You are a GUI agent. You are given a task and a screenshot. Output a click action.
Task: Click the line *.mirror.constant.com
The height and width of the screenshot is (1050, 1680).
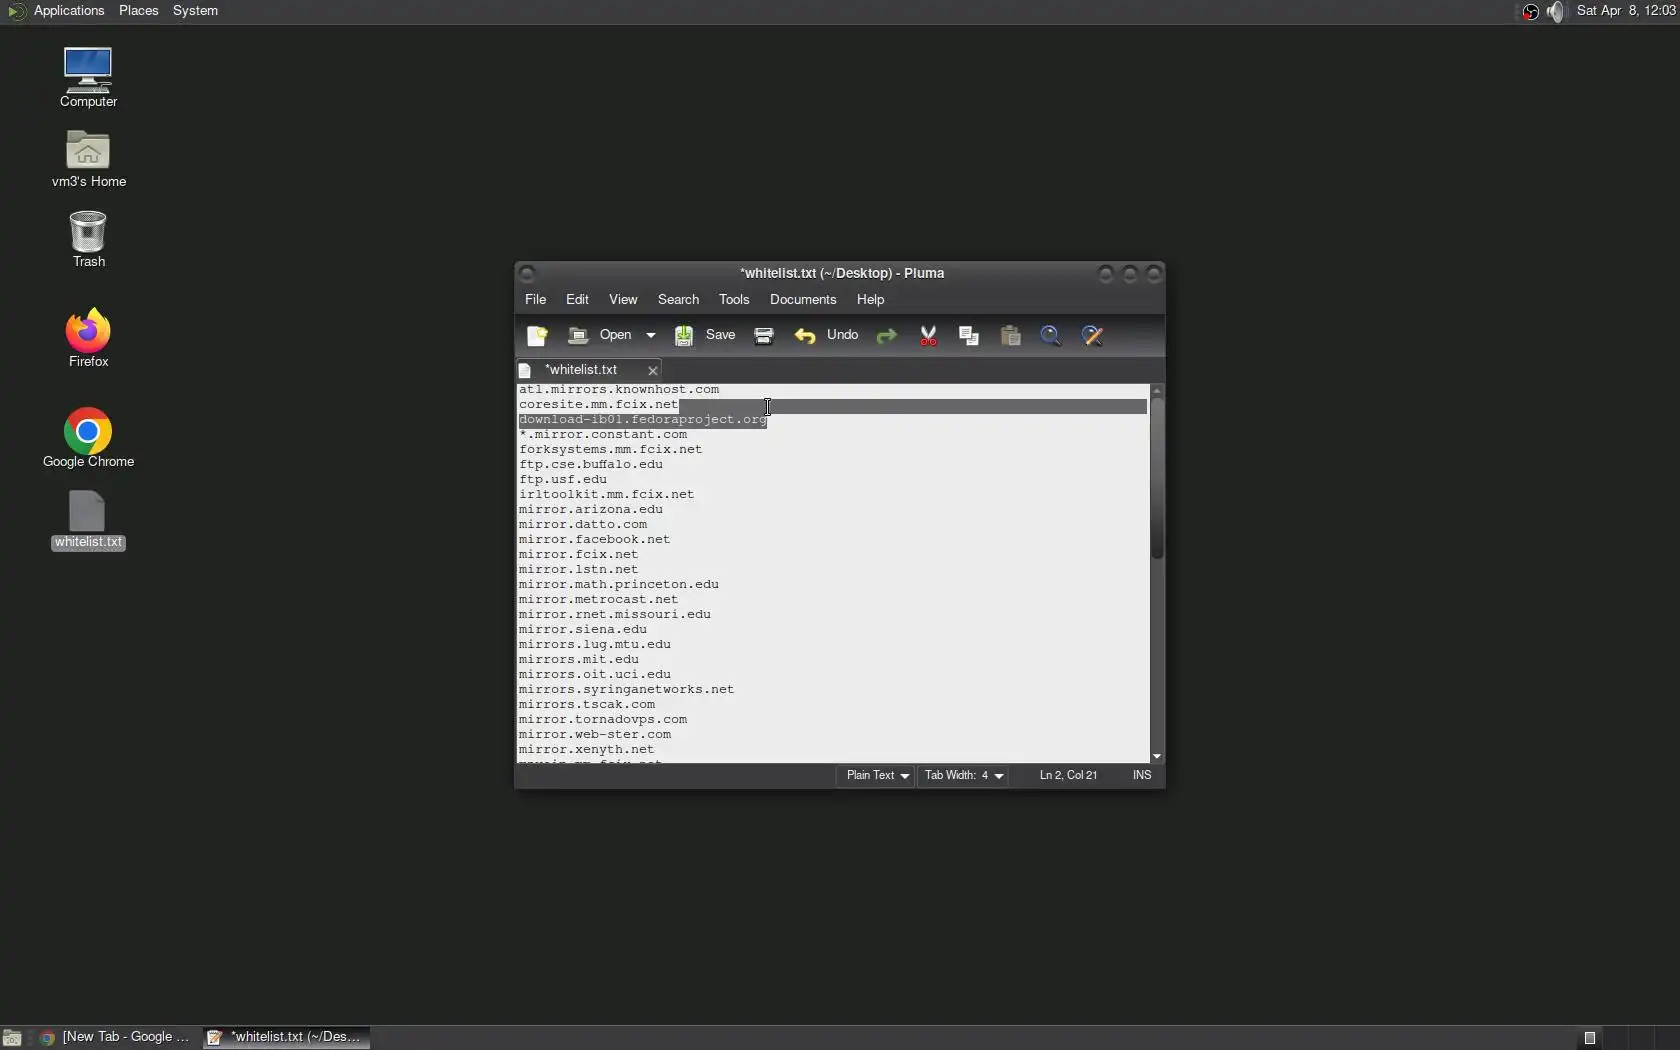click(x=603, y=435)
